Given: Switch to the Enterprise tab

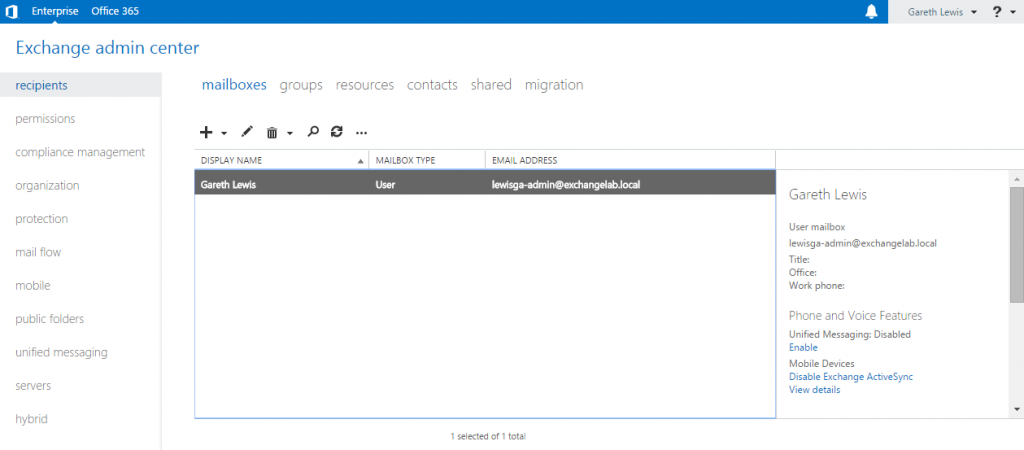Looking at the screenshot, I should click(x=55, y=11).
